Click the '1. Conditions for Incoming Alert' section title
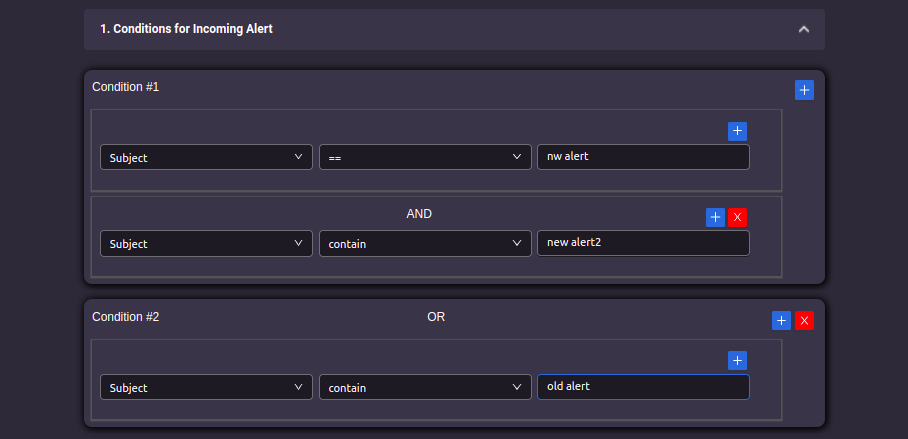Viewport: 908px width, 439px height. pyautogui.click(x=186, y=29)
